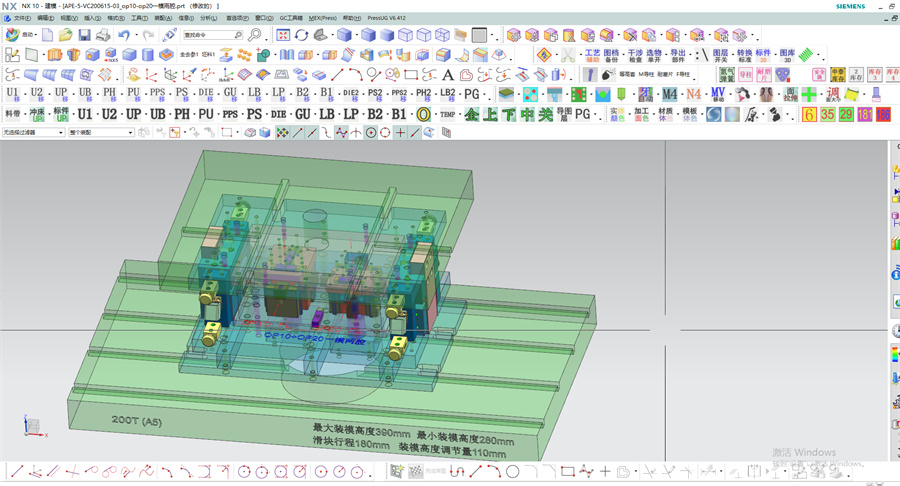Click the Undo arrow icon

click(123, 35)
